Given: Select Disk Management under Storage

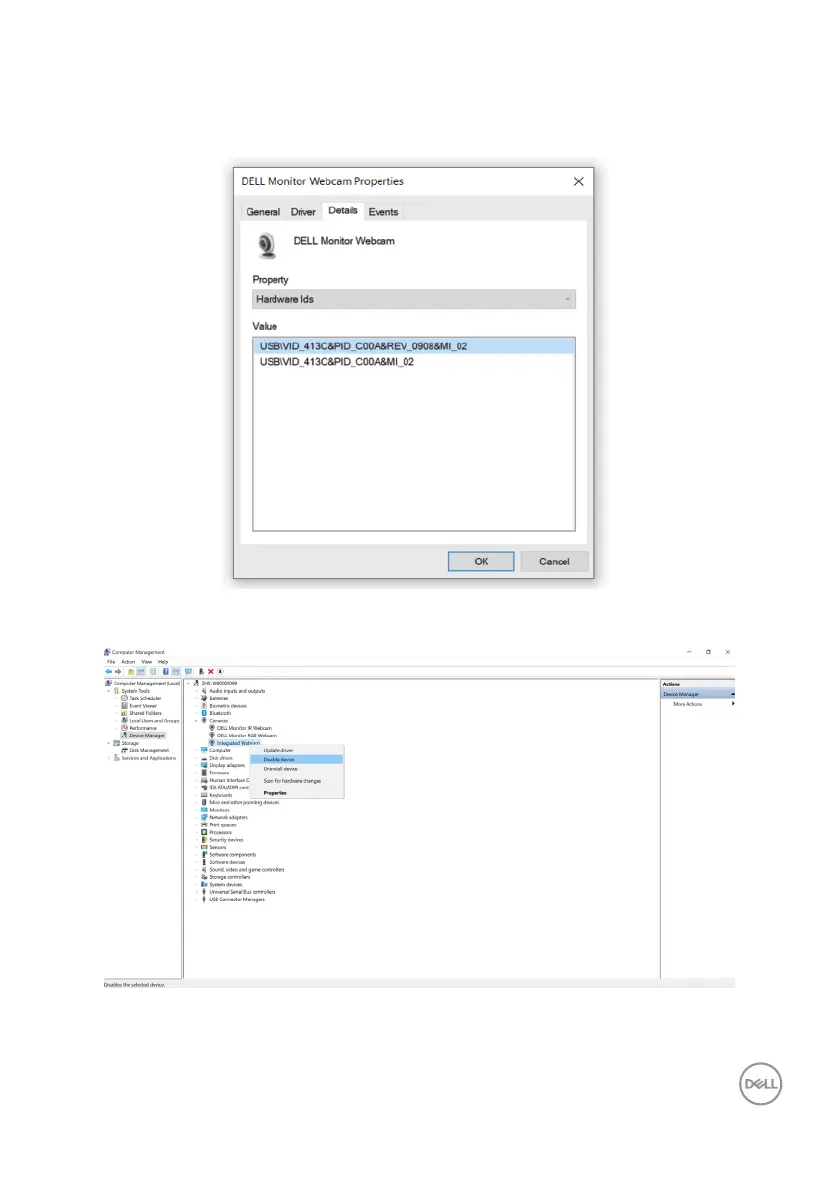Looking at the screenshot, I should click(148, 750).
